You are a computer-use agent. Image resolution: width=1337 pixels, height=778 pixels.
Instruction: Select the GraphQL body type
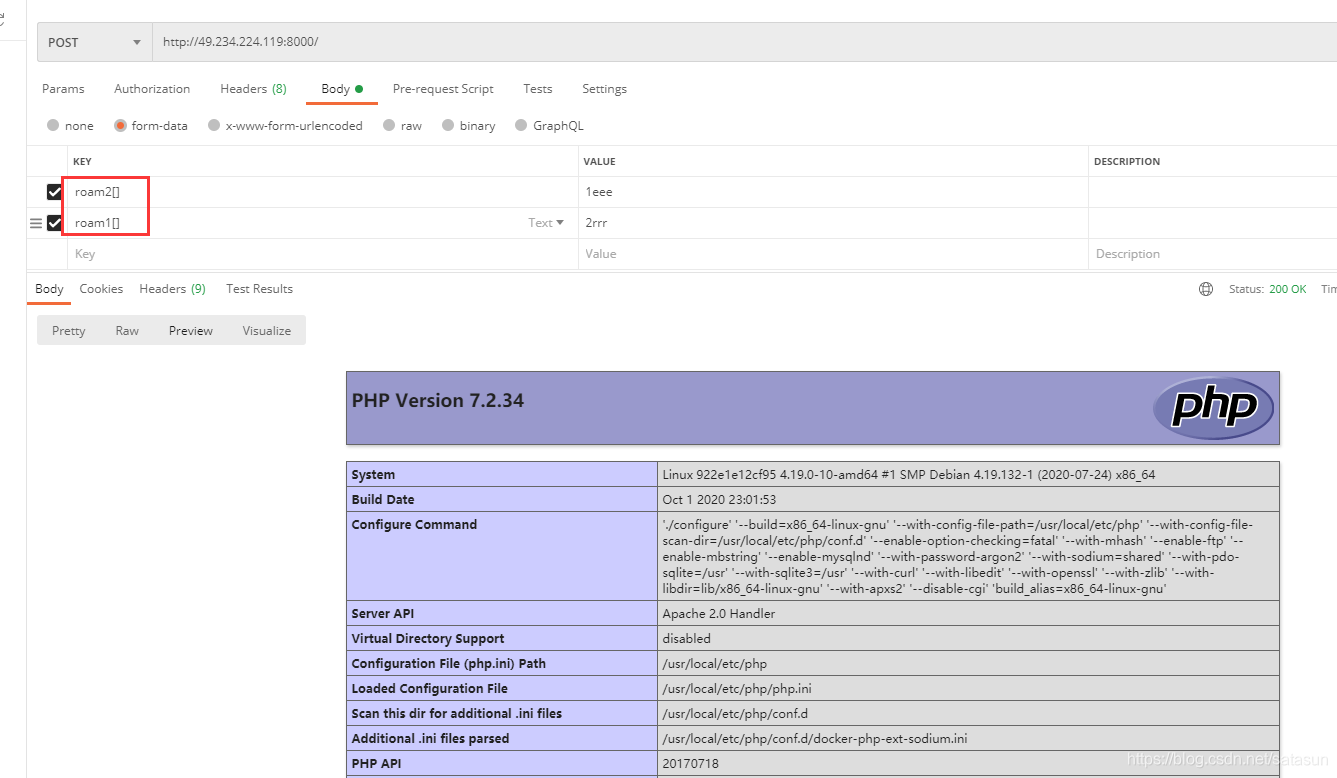(549, 126)
